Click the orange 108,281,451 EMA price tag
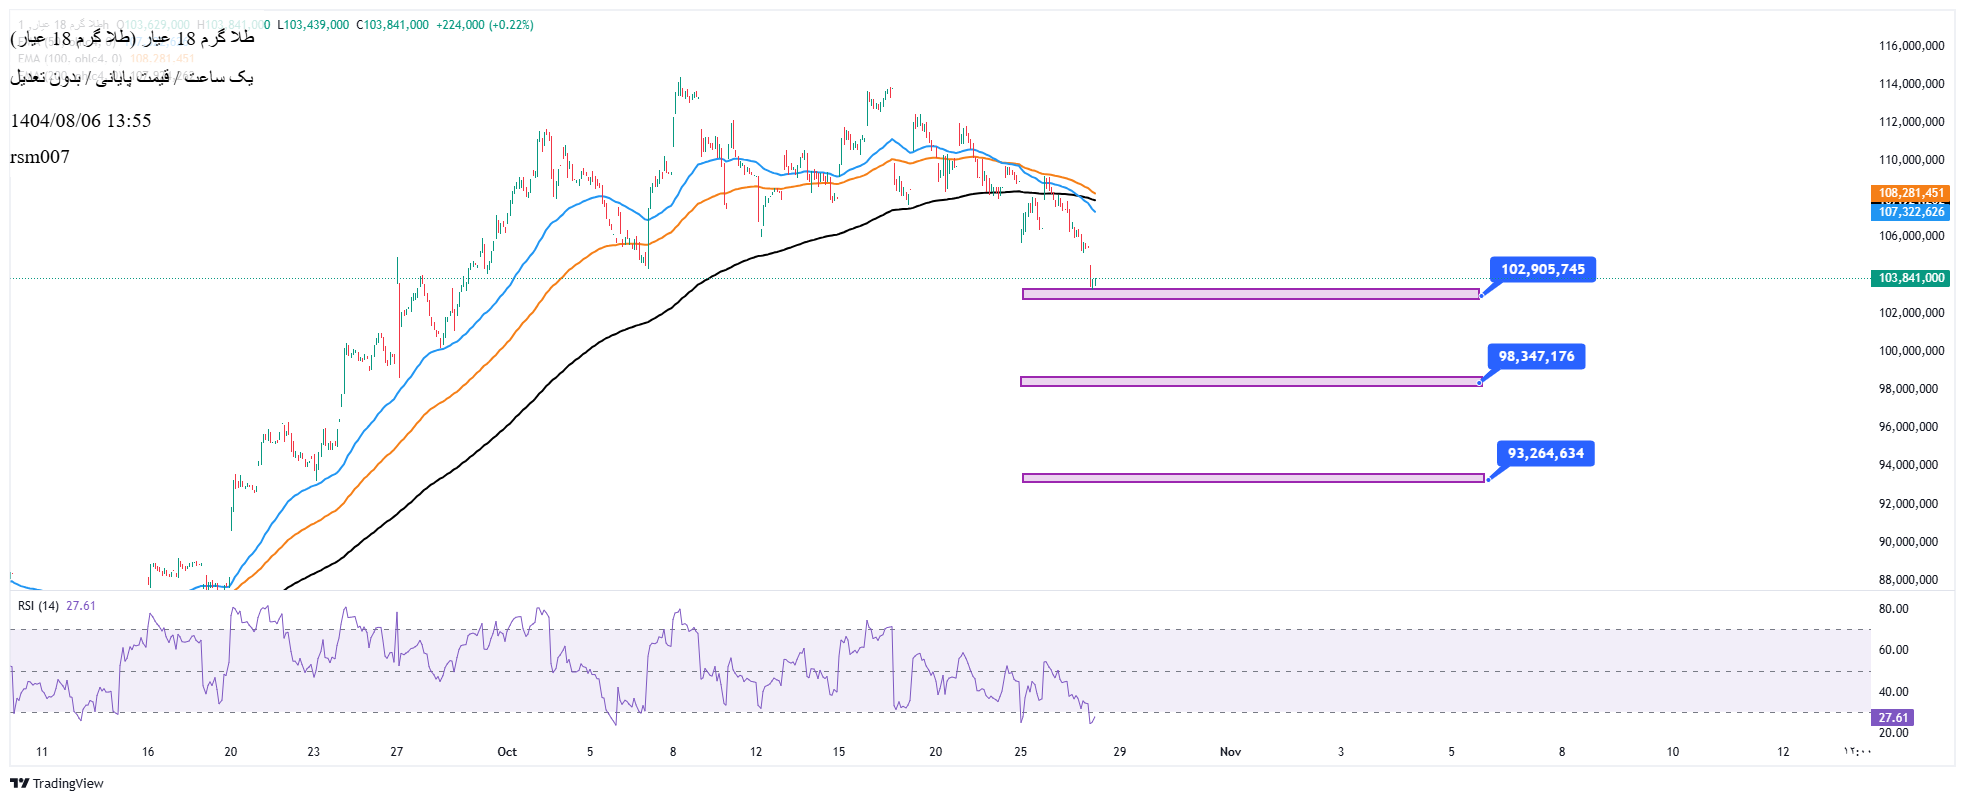This screenshot has height=801, width=1965. (1910, 193)
